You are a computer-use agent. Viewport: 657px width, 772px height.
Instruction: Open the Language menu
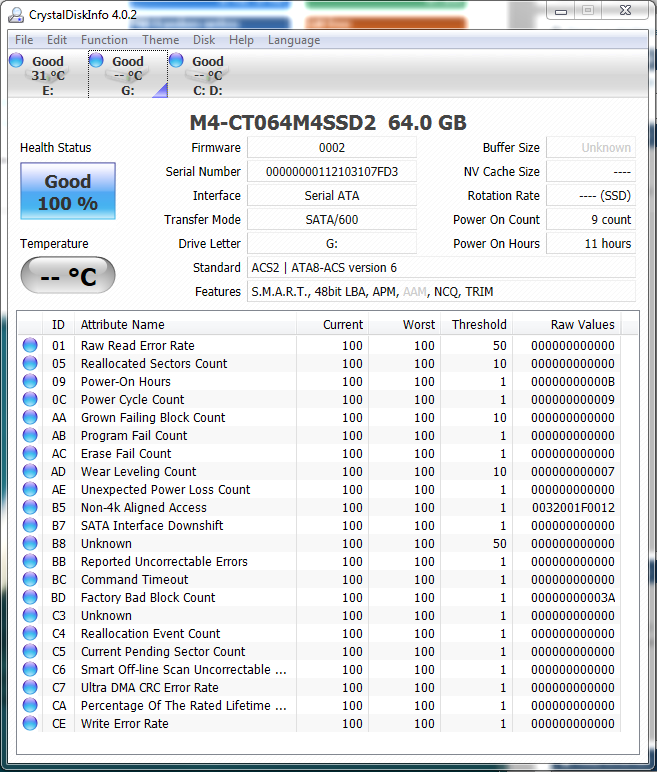(x=294, y=40)
